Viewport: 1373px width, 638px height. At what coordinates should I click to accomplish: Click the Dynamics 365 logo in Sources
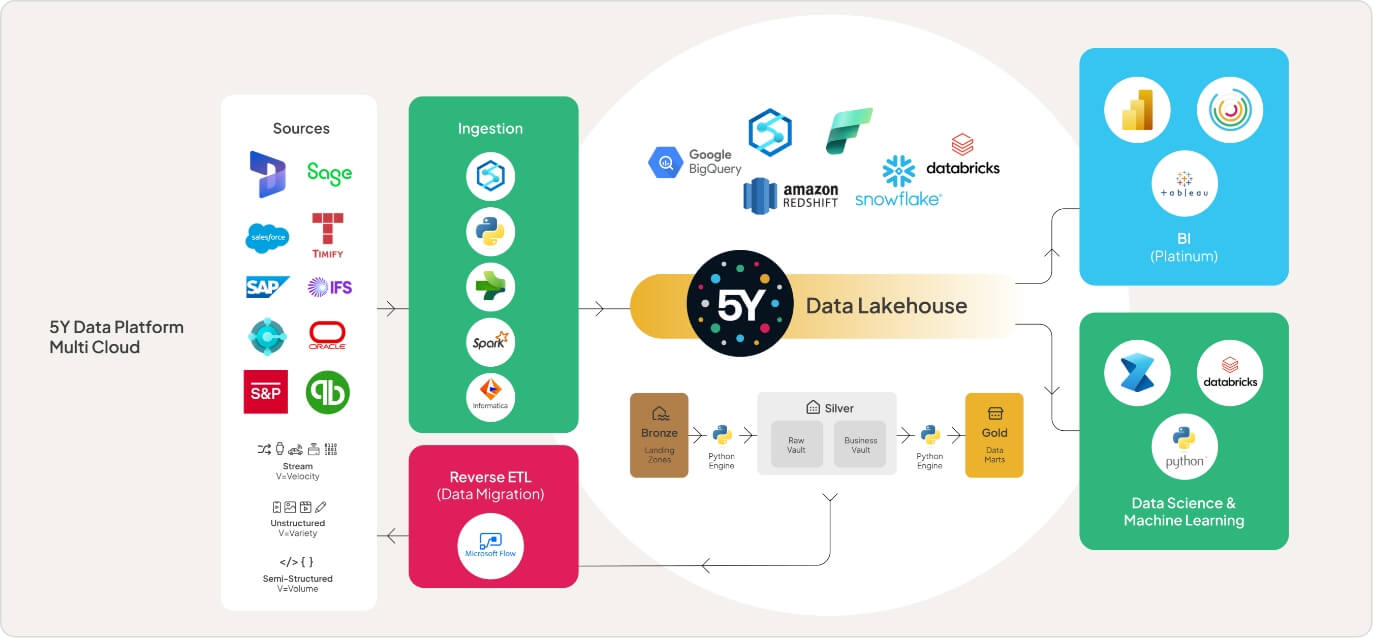(x=268, y=175)
